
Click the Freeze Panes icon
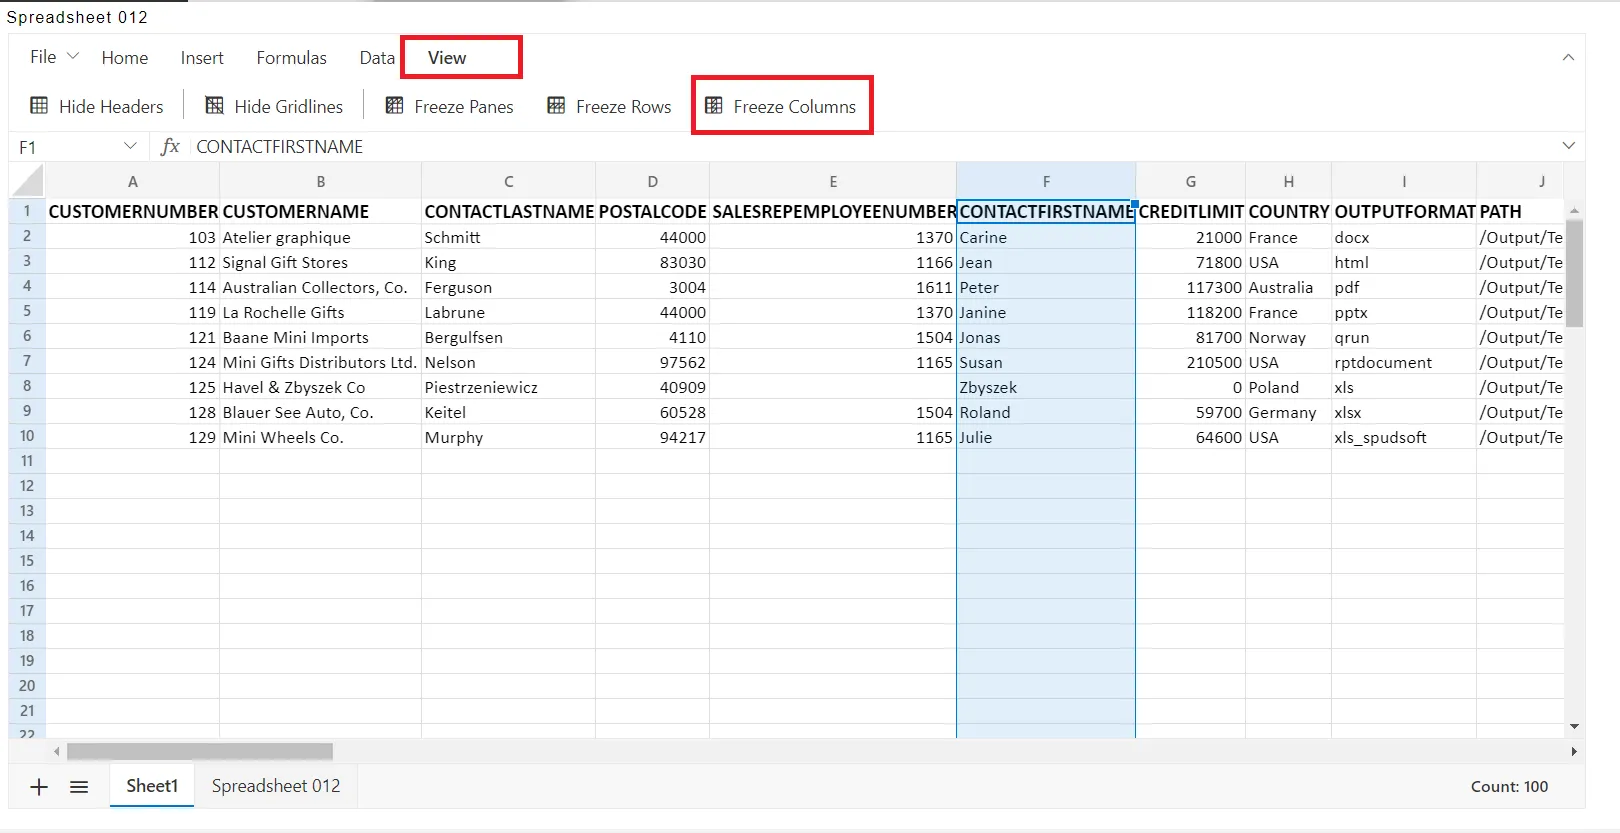click(x=394, y=106)
